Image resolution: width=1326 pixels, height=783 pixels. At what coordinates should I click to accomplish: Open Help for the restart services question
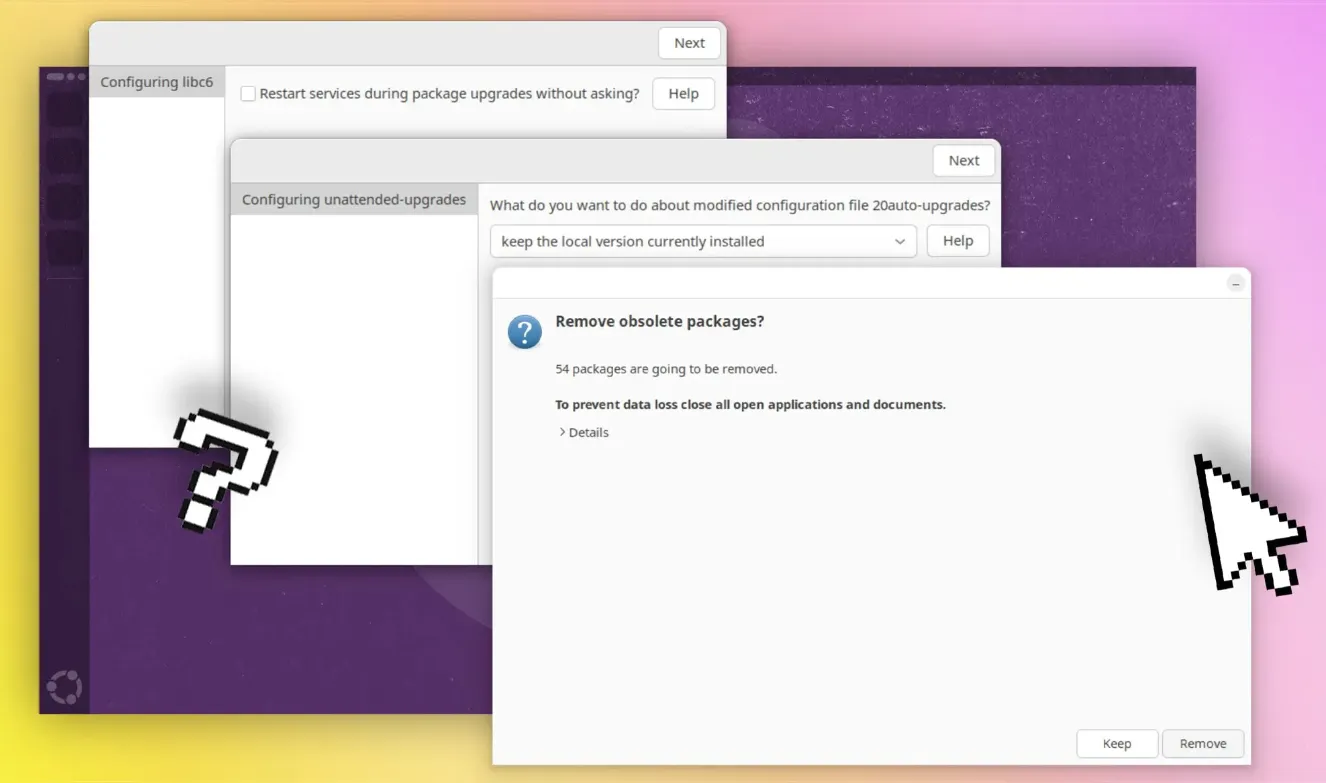(x=683, y=93)
